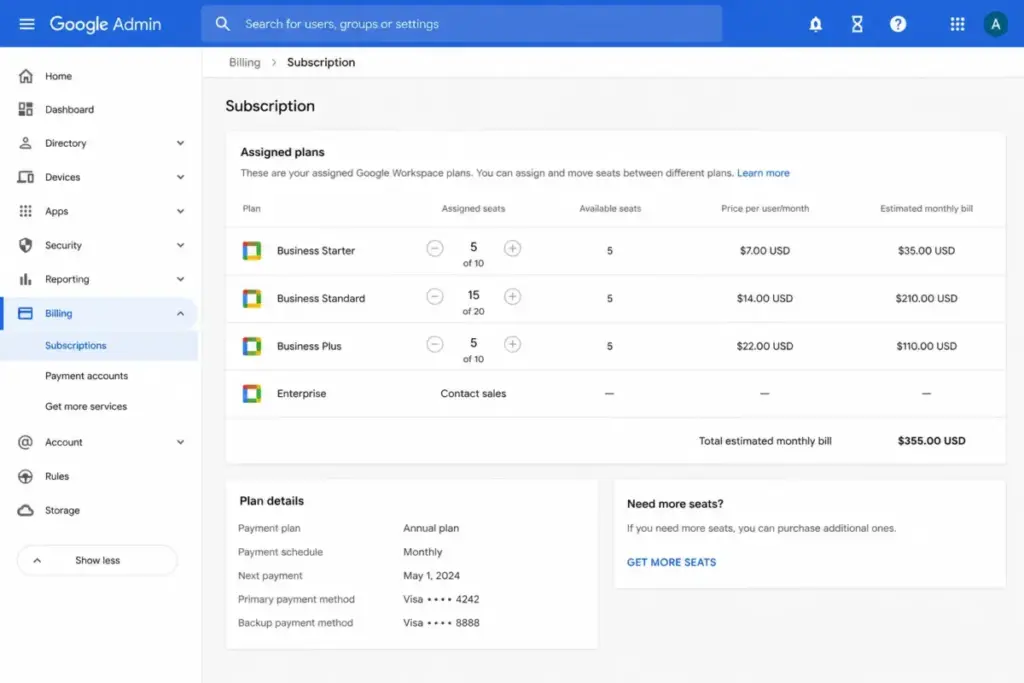Viewport: 1024px width, 683px height.
Task: Open Payment accounts
Action: [86, 376]
